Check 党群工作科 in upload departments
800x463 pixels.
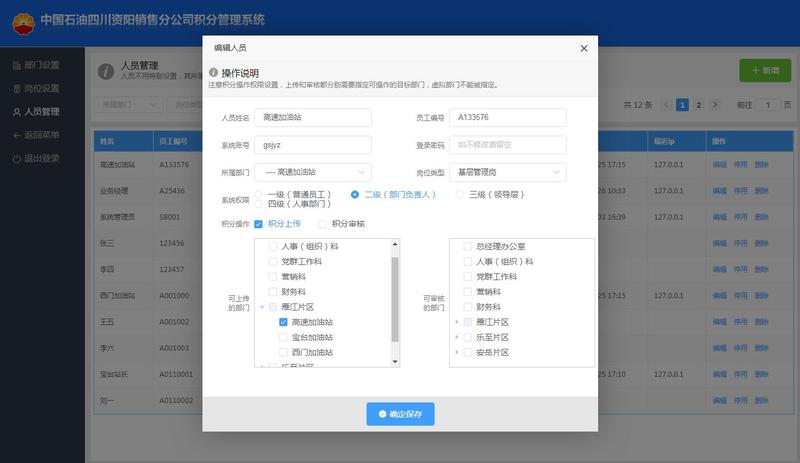pyautogui.click(x=272, y=262)
